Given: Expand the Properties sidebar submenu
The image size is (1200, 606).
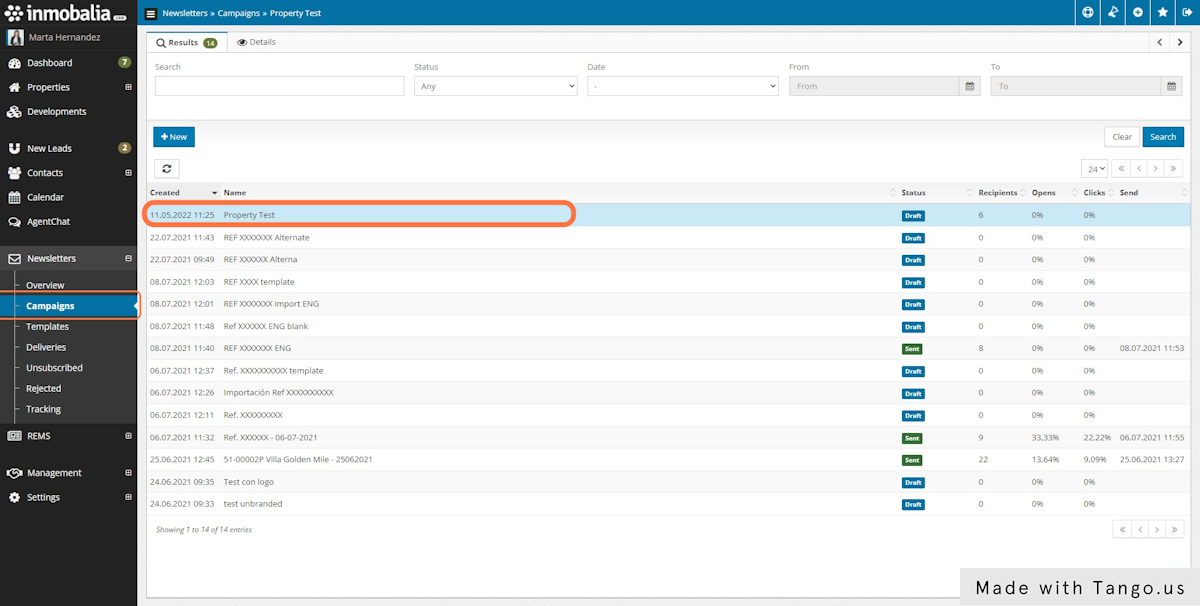Looking at the screenshot, I should click(x=128, y=88).
